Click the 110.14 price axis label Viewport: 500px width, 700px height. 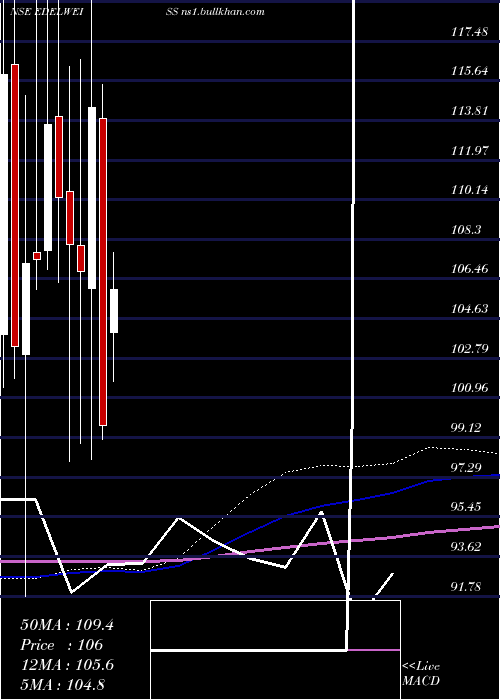[x=469, y=190]
